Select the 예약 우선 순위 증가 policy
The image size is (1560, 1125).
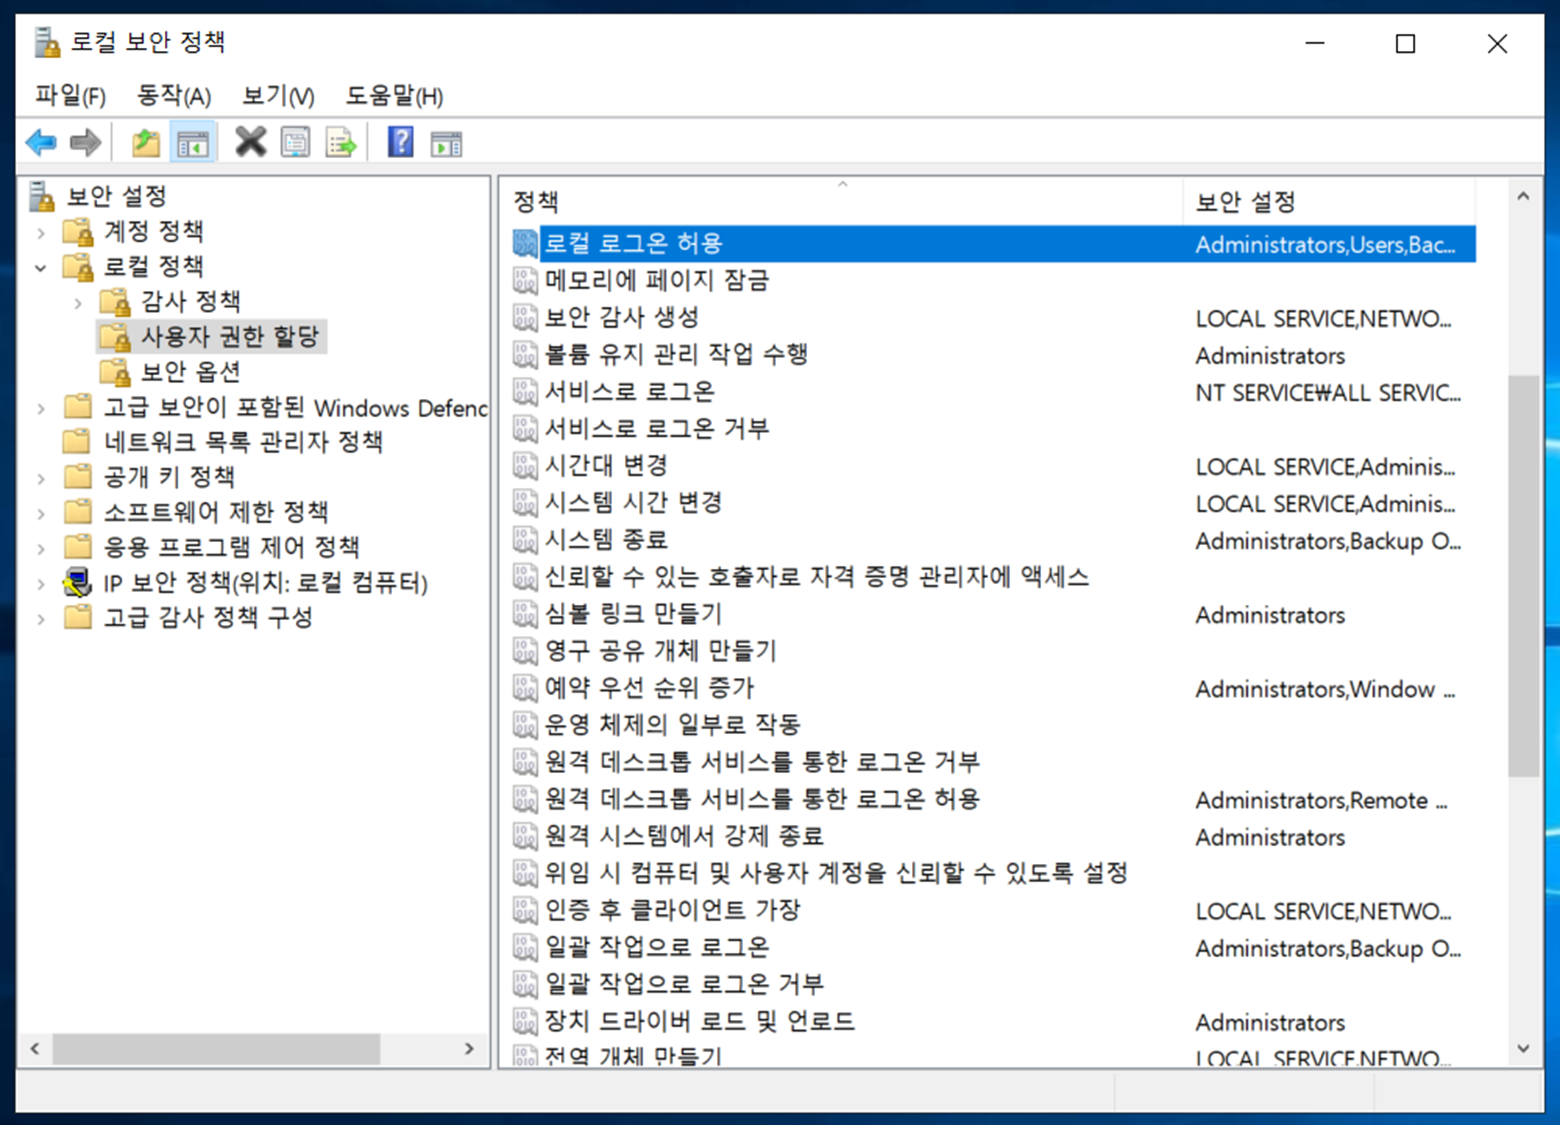click(649, 688)
